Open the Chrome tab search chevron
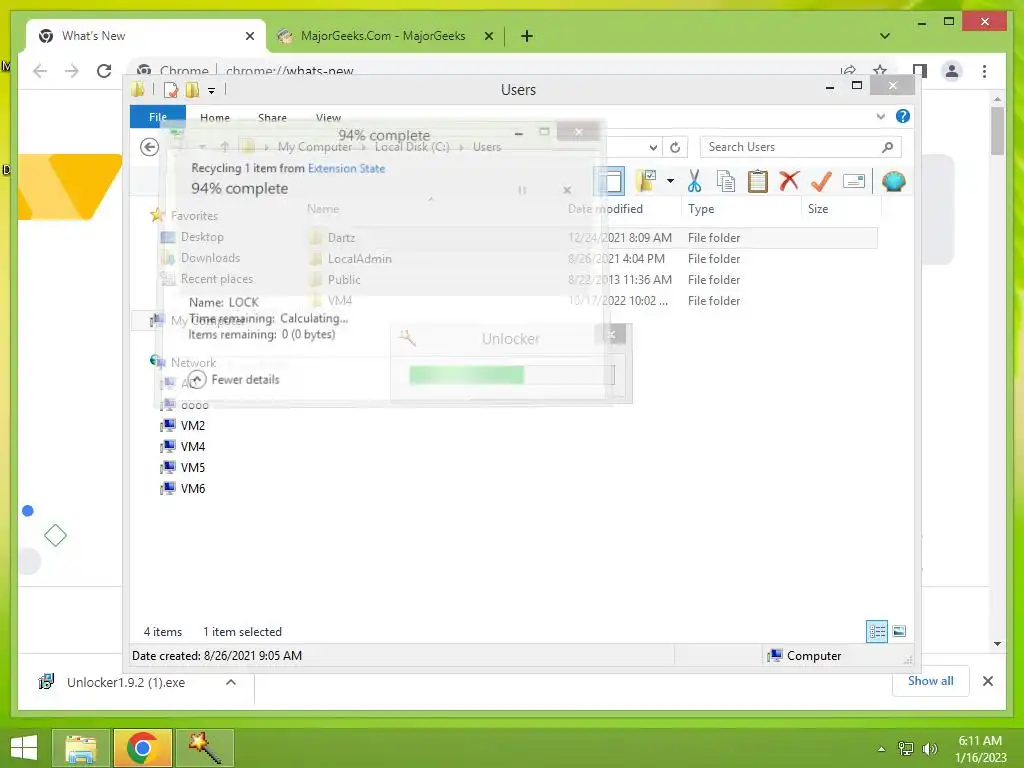This screenshot has height=768, width=1024. coord(885,36)
